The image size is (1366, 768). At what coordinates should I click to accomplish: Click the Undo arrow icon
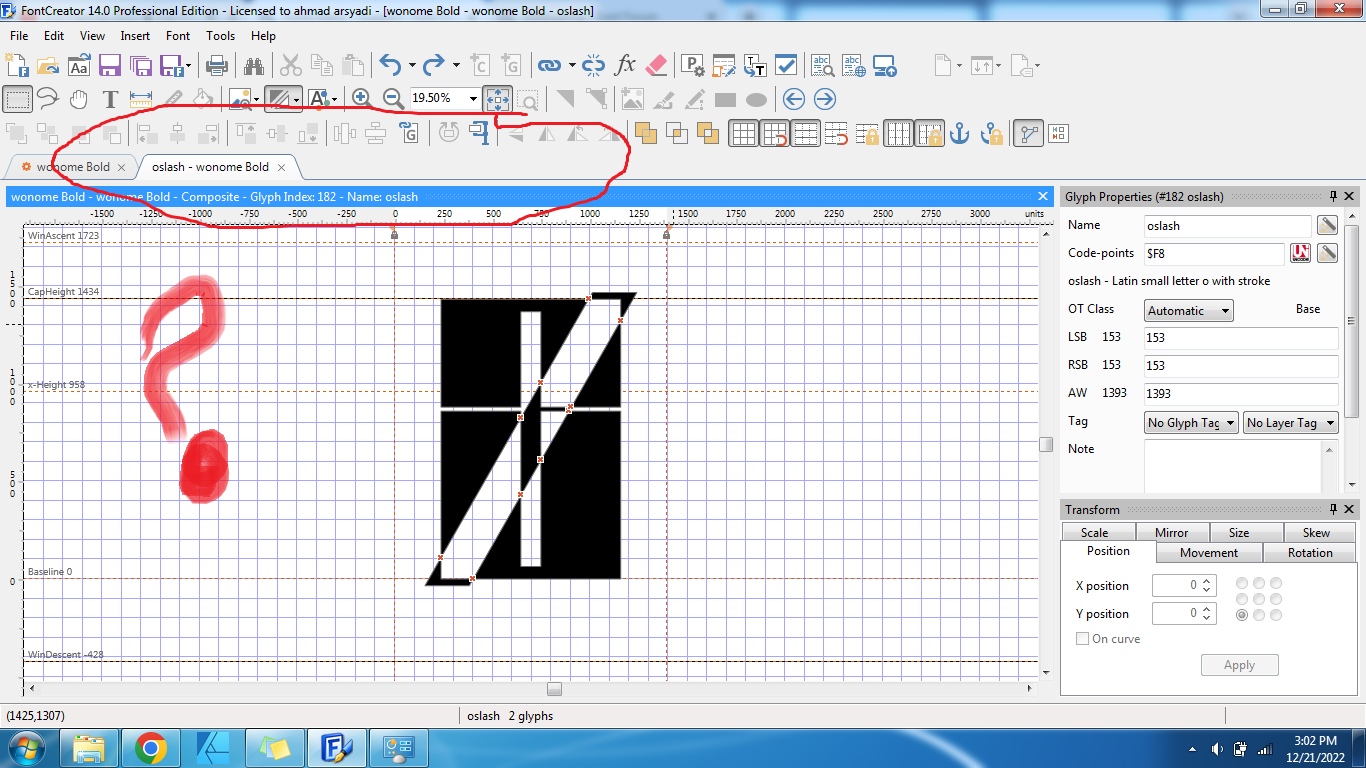[390, 66]
